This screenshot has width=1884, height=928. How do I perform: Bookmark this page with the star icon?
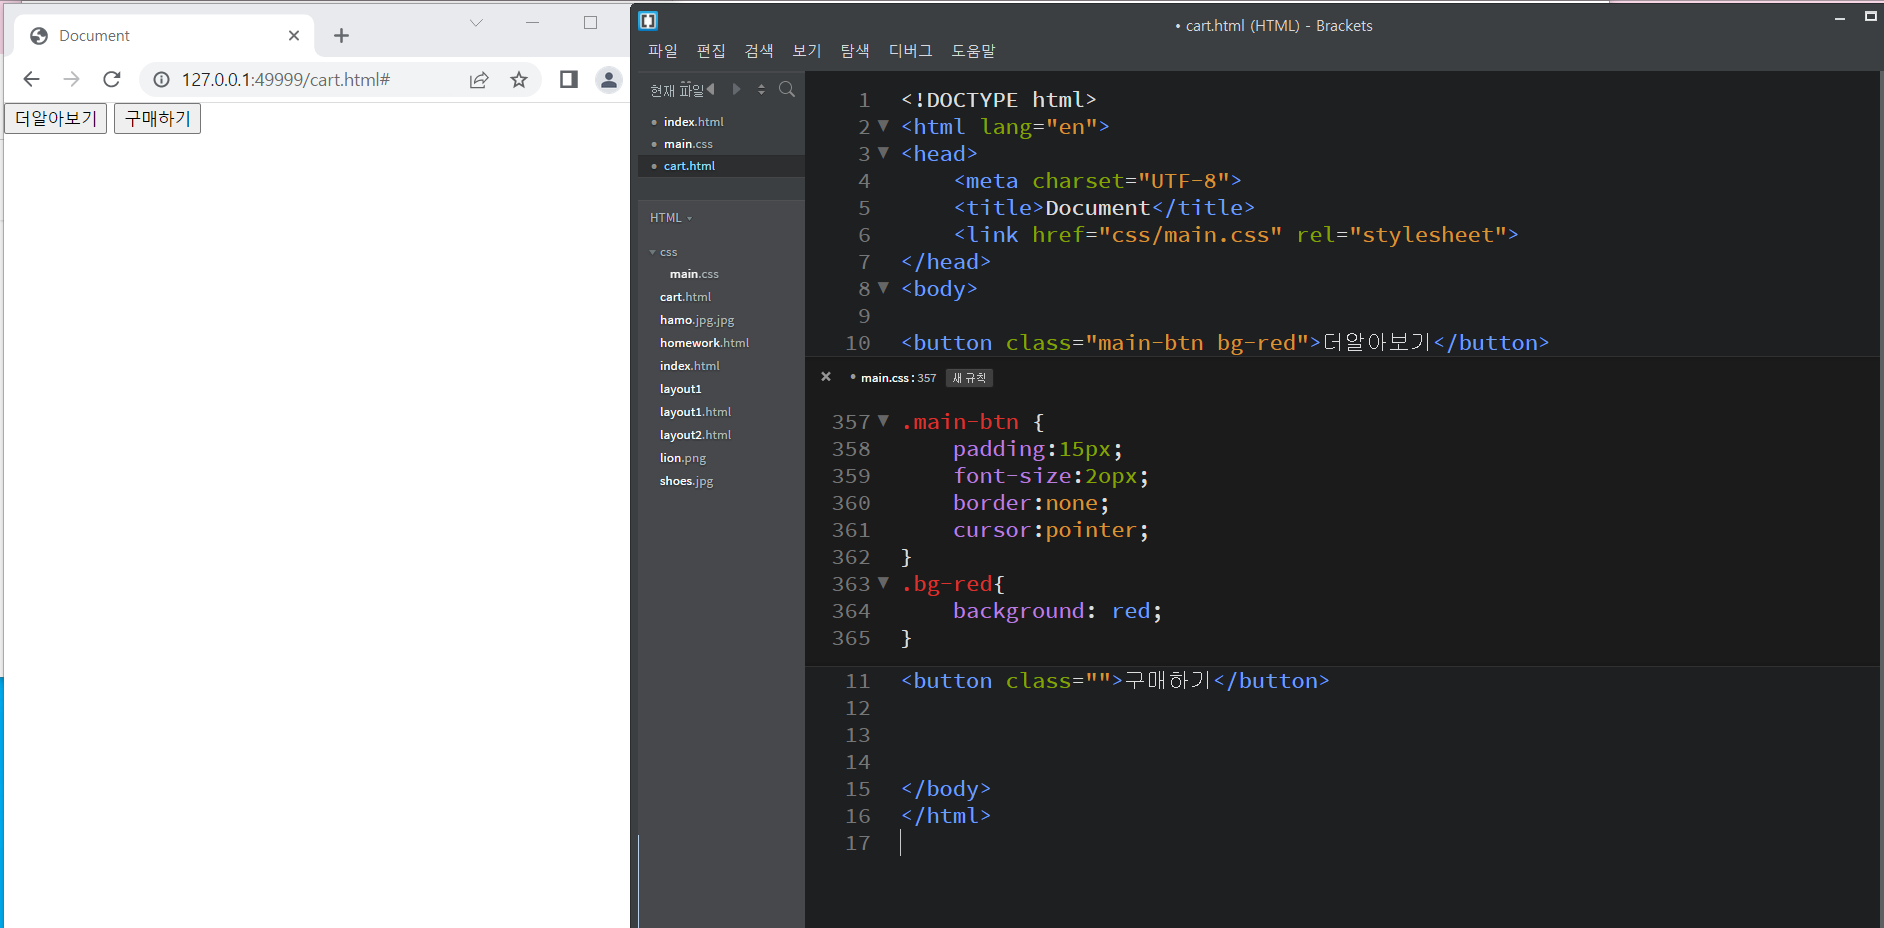tap(519, 80)
